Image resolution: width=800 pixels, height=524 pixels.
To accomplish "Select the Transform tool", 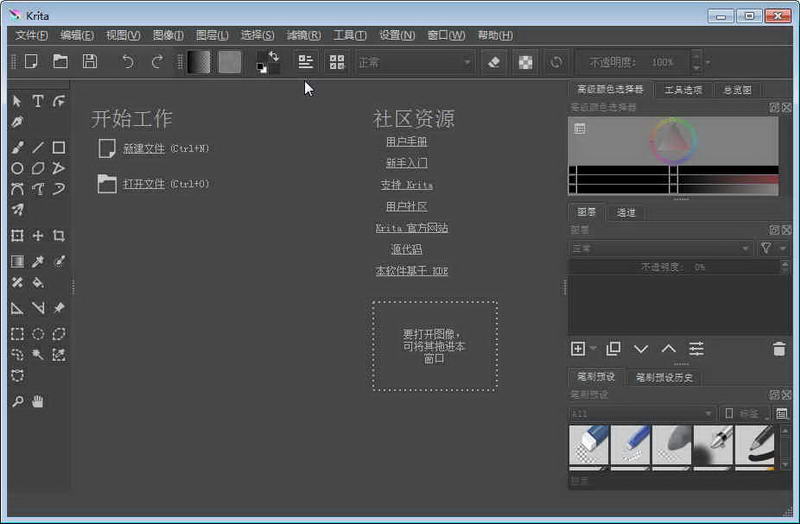I will pos(17,235).
